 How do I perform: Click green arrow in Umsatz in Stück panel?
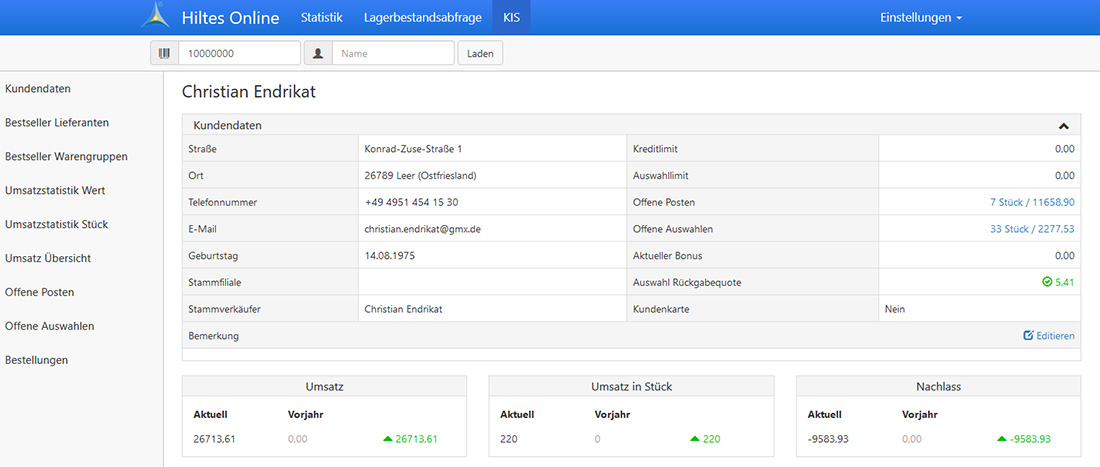[x=695, y=439]
